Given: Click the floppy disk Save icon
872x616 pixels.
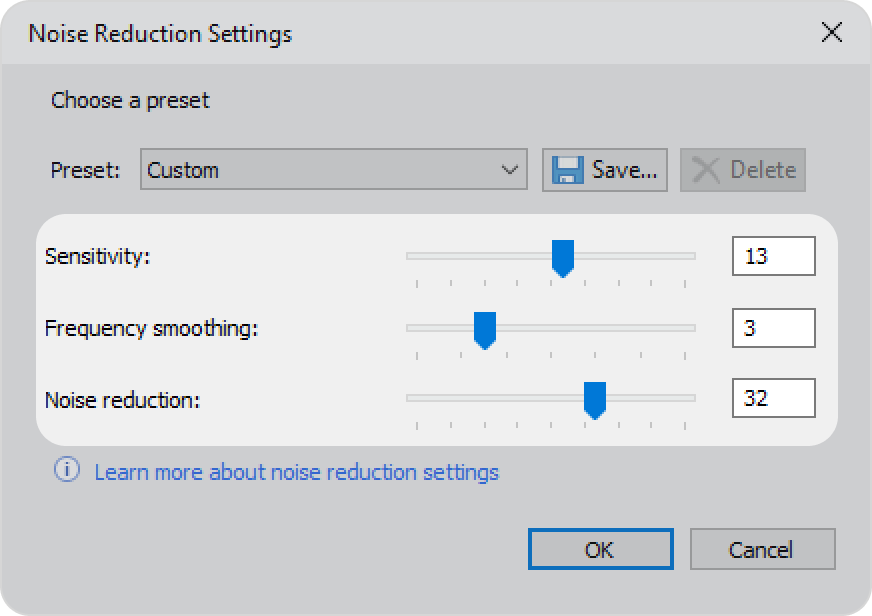Looking at the screenshot, I should (x=568, y=170).
